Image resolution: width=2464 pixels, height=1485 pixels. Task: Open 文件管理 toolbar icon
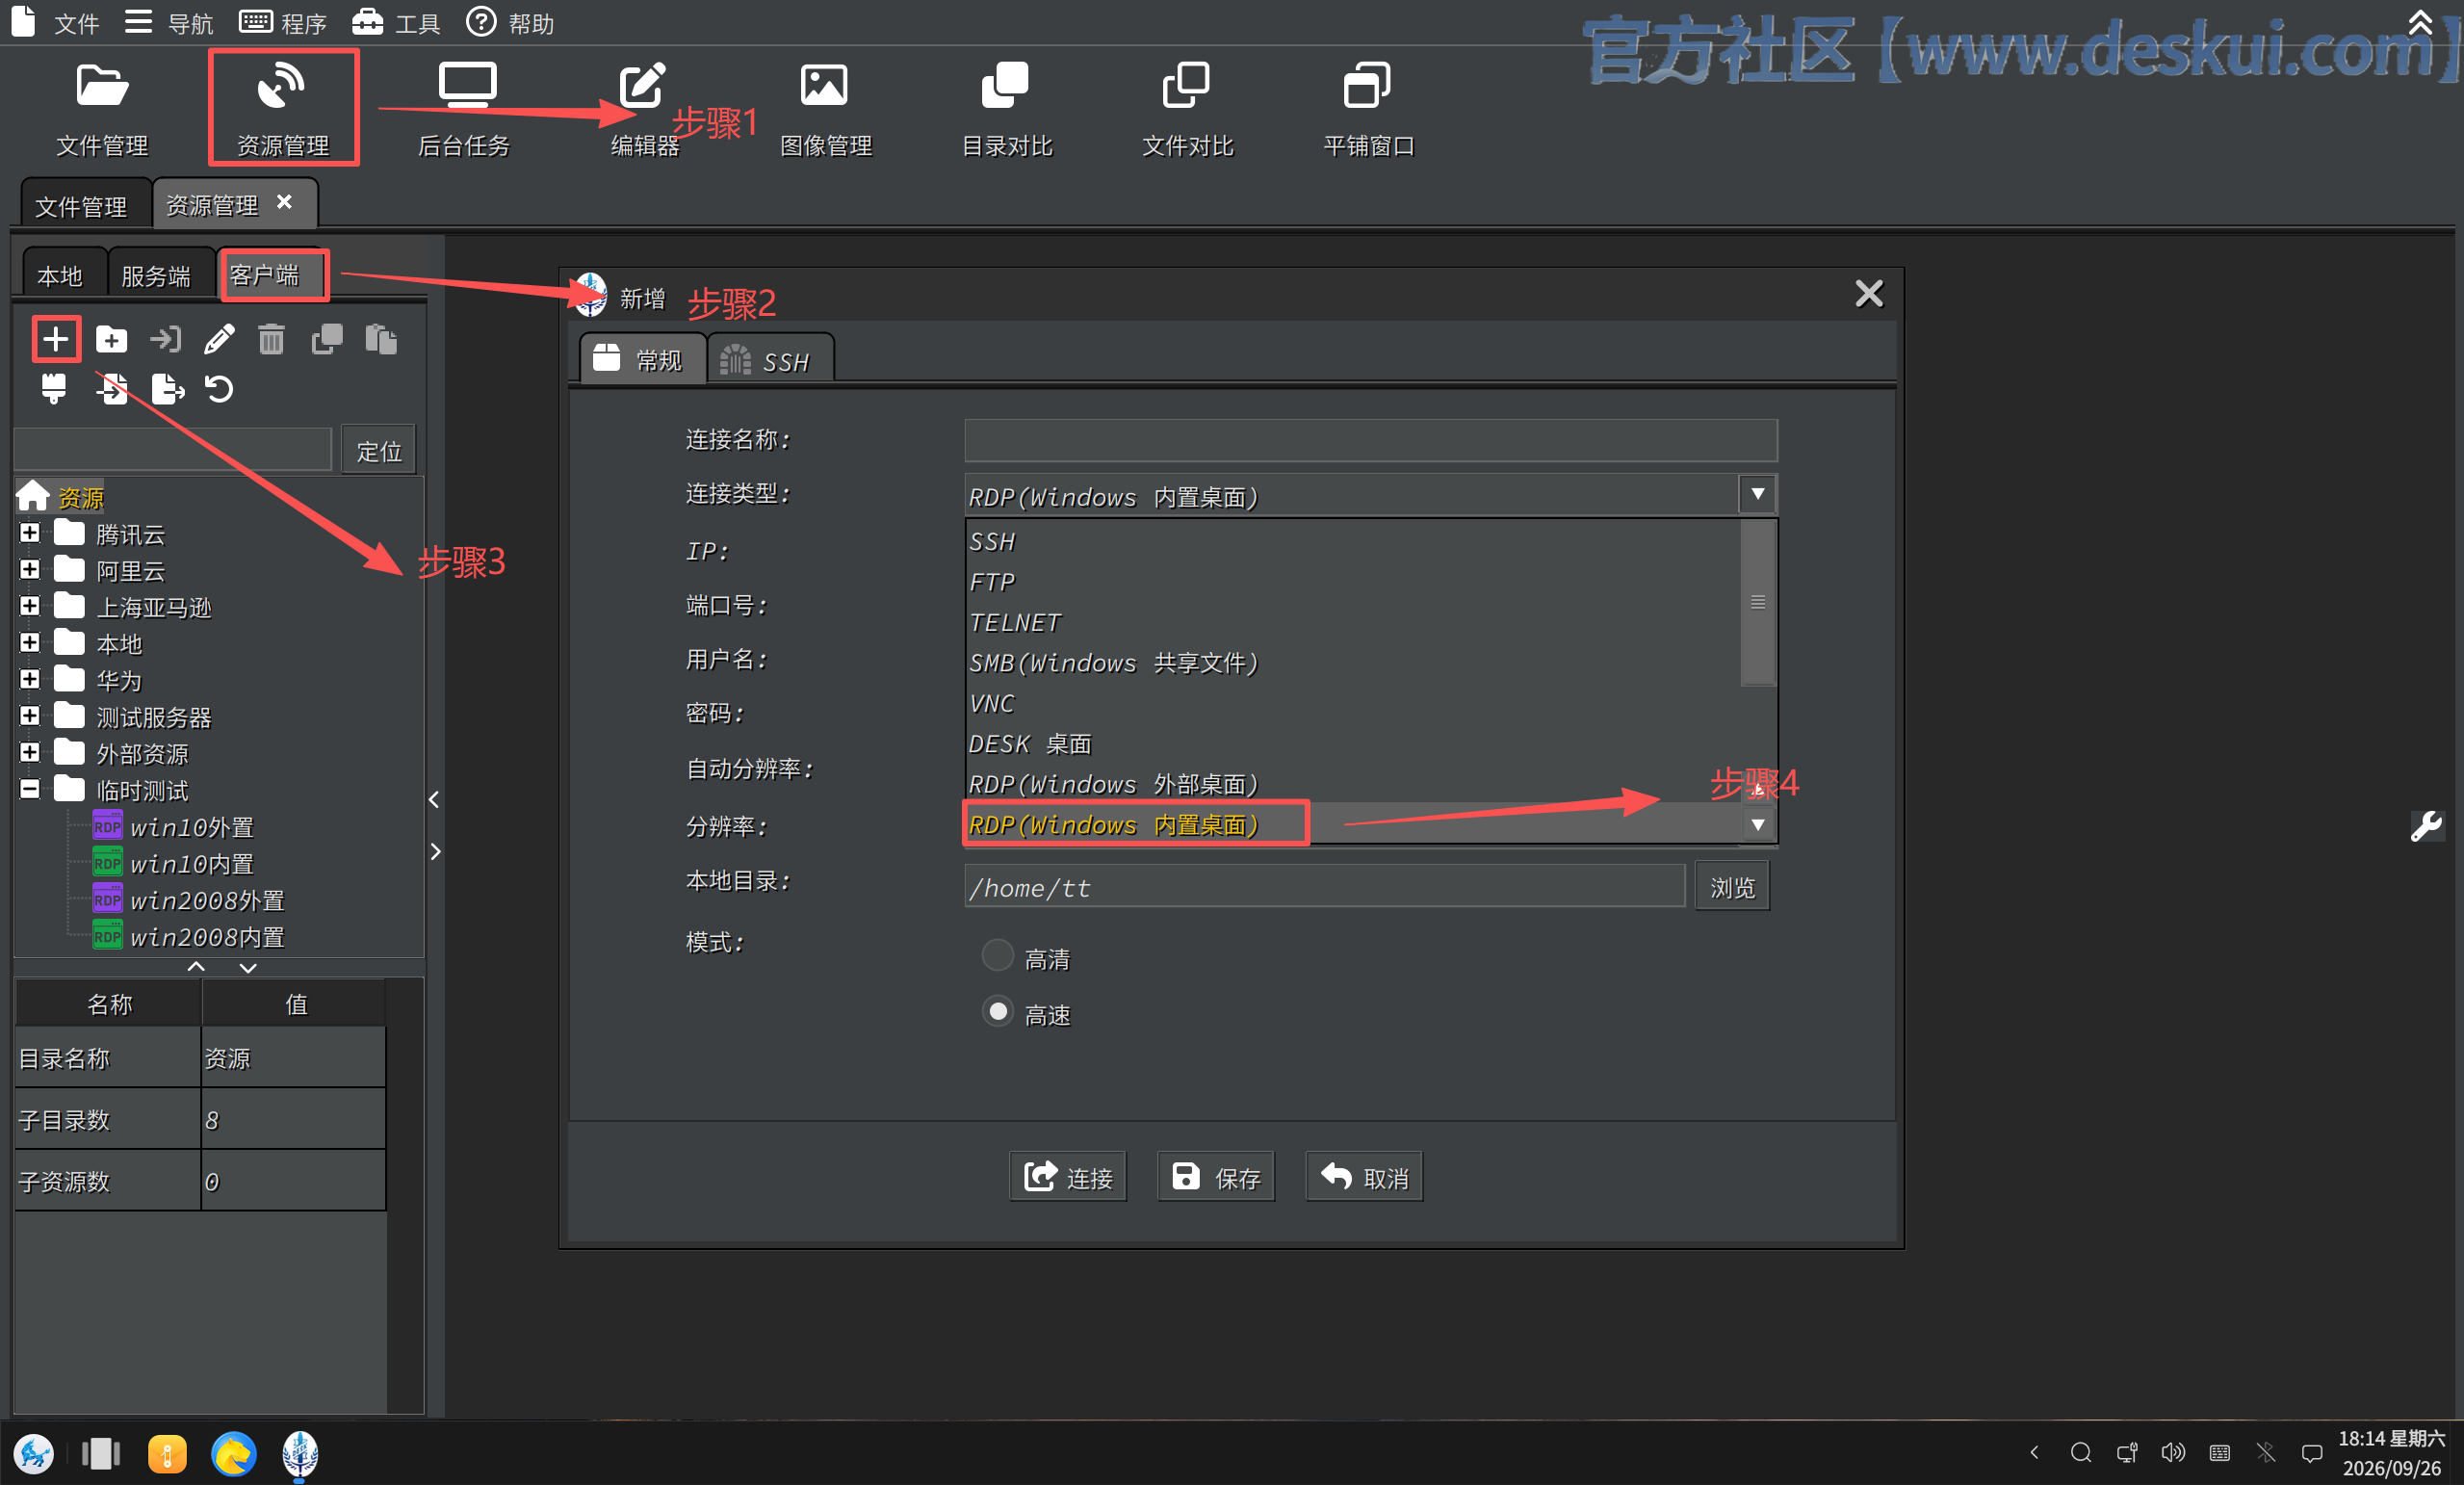[x=102, y=109]
